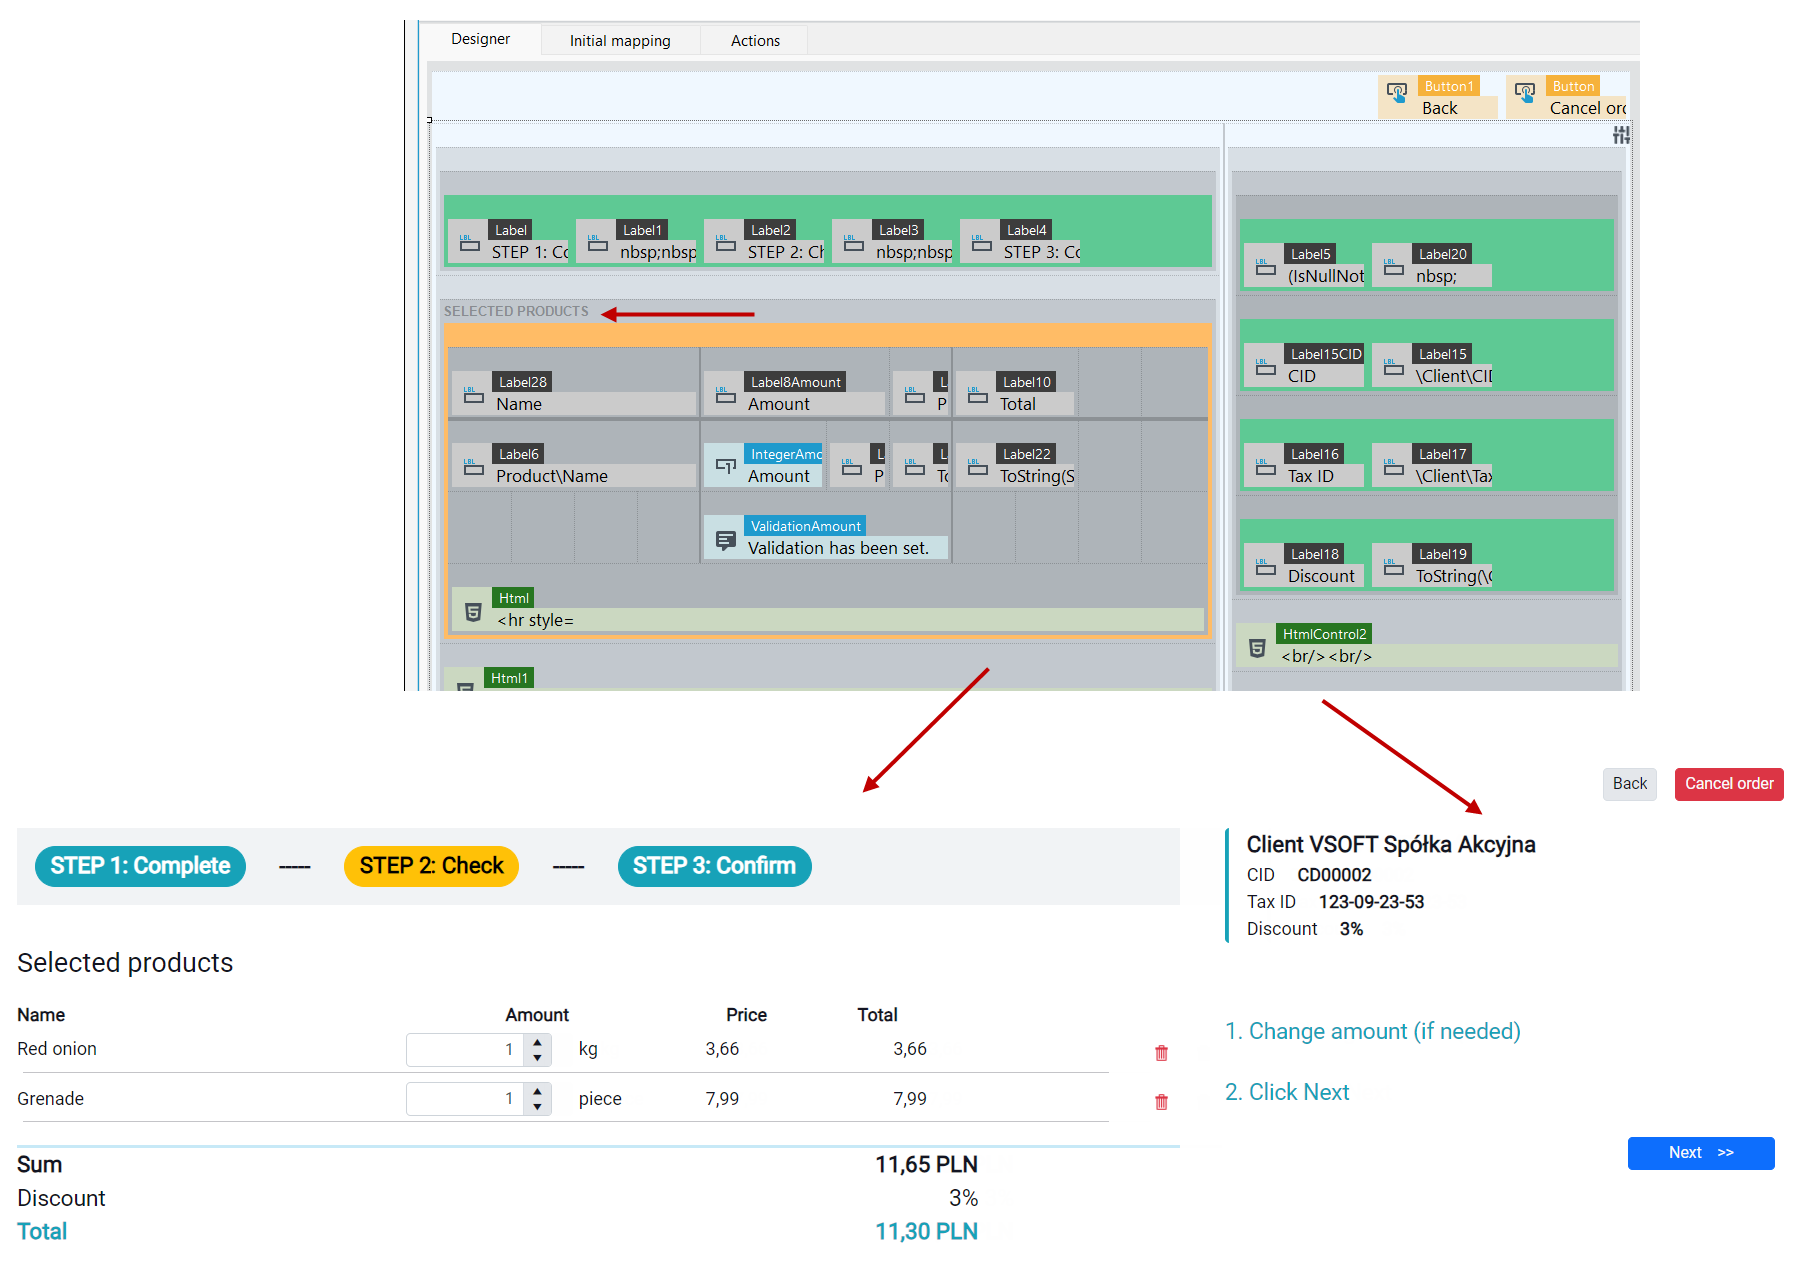Select the IntegerAmount input control icon
This screenshot has height=1262, width=1814.
pos(725,466)
